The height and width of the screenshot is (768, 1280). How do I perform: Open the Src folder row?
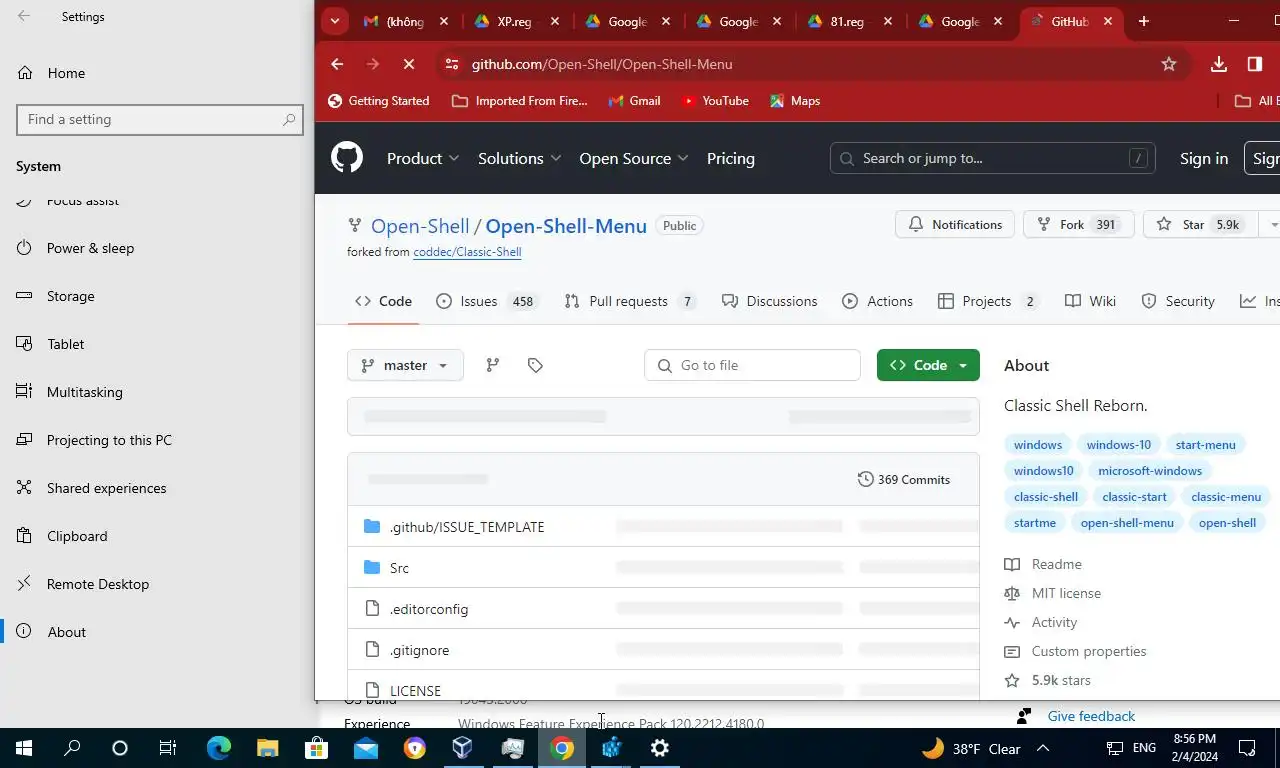pos(663,568)
